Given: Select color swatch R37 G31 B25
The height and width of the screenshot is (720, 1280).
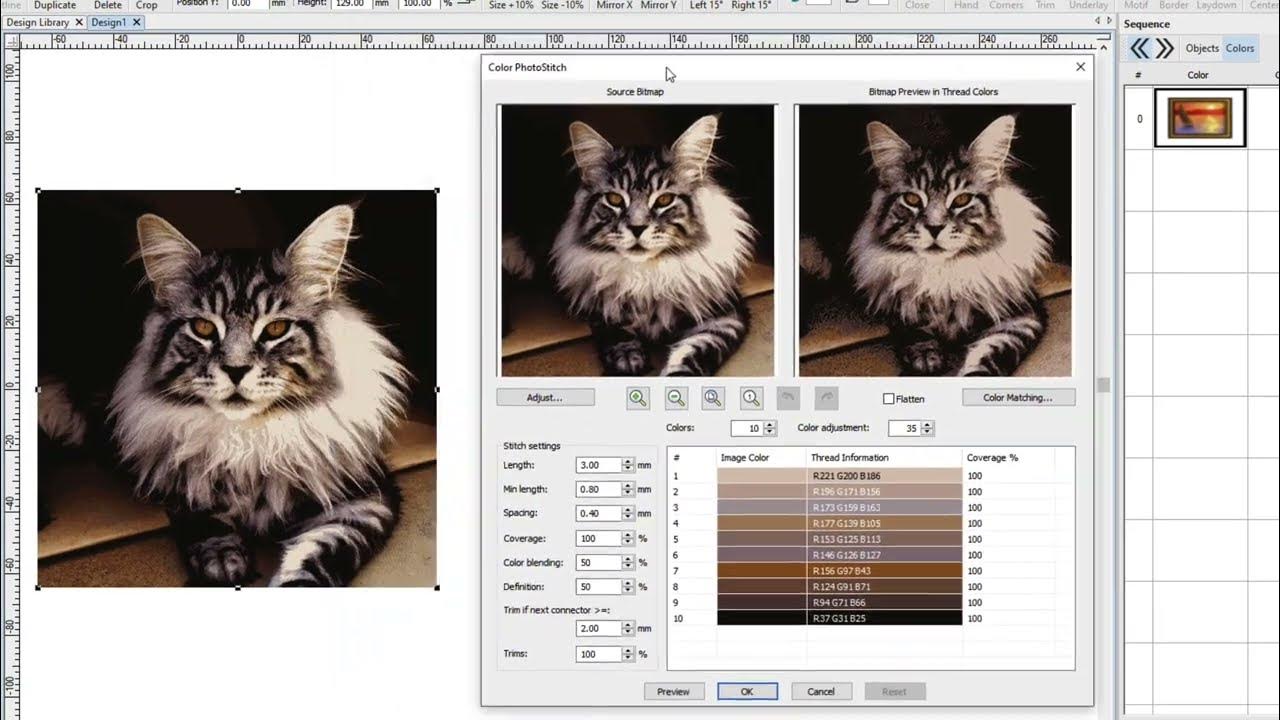Looking at the screenshot, I should tap(761, 619).
